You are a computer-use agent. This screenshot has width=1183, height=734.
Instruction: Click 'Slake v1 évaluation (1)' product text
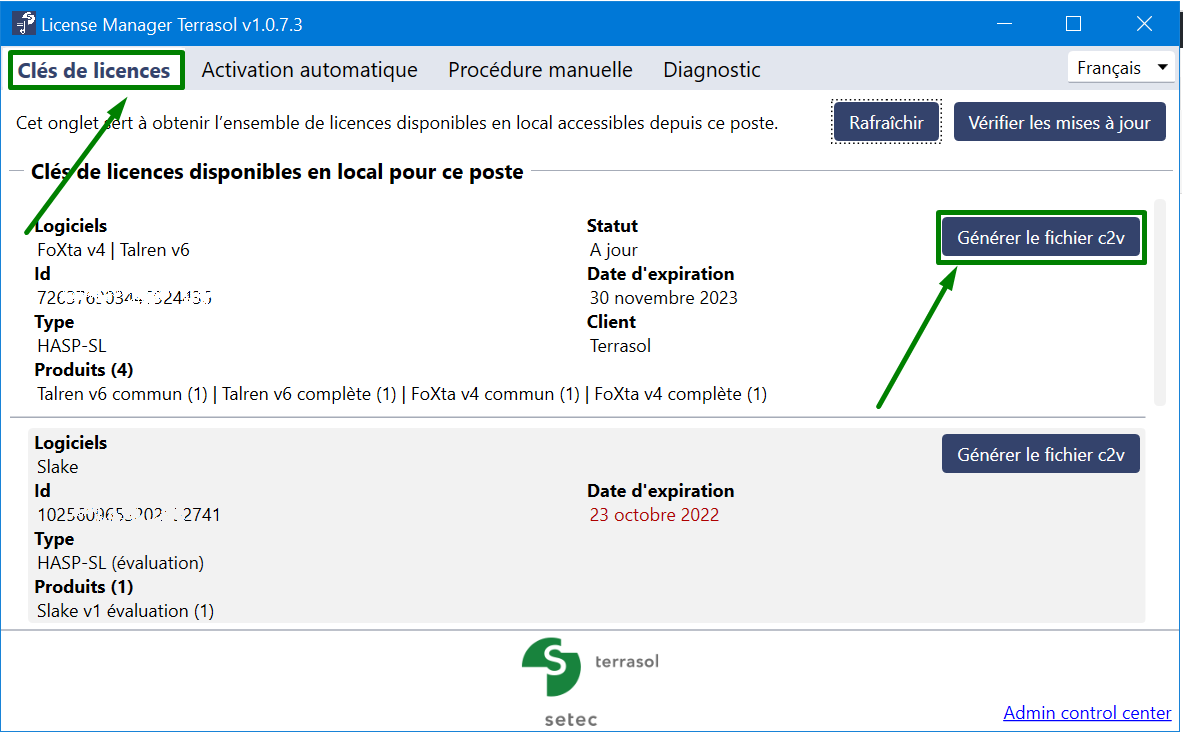125,611
